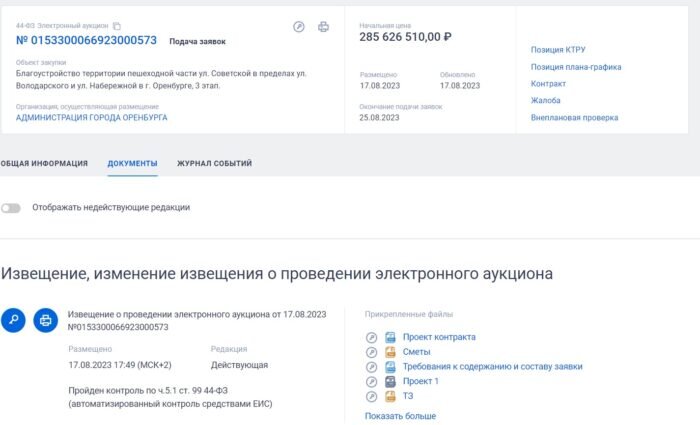Expand file list with Показать больше
700x425 pixels.
point(400,416)
